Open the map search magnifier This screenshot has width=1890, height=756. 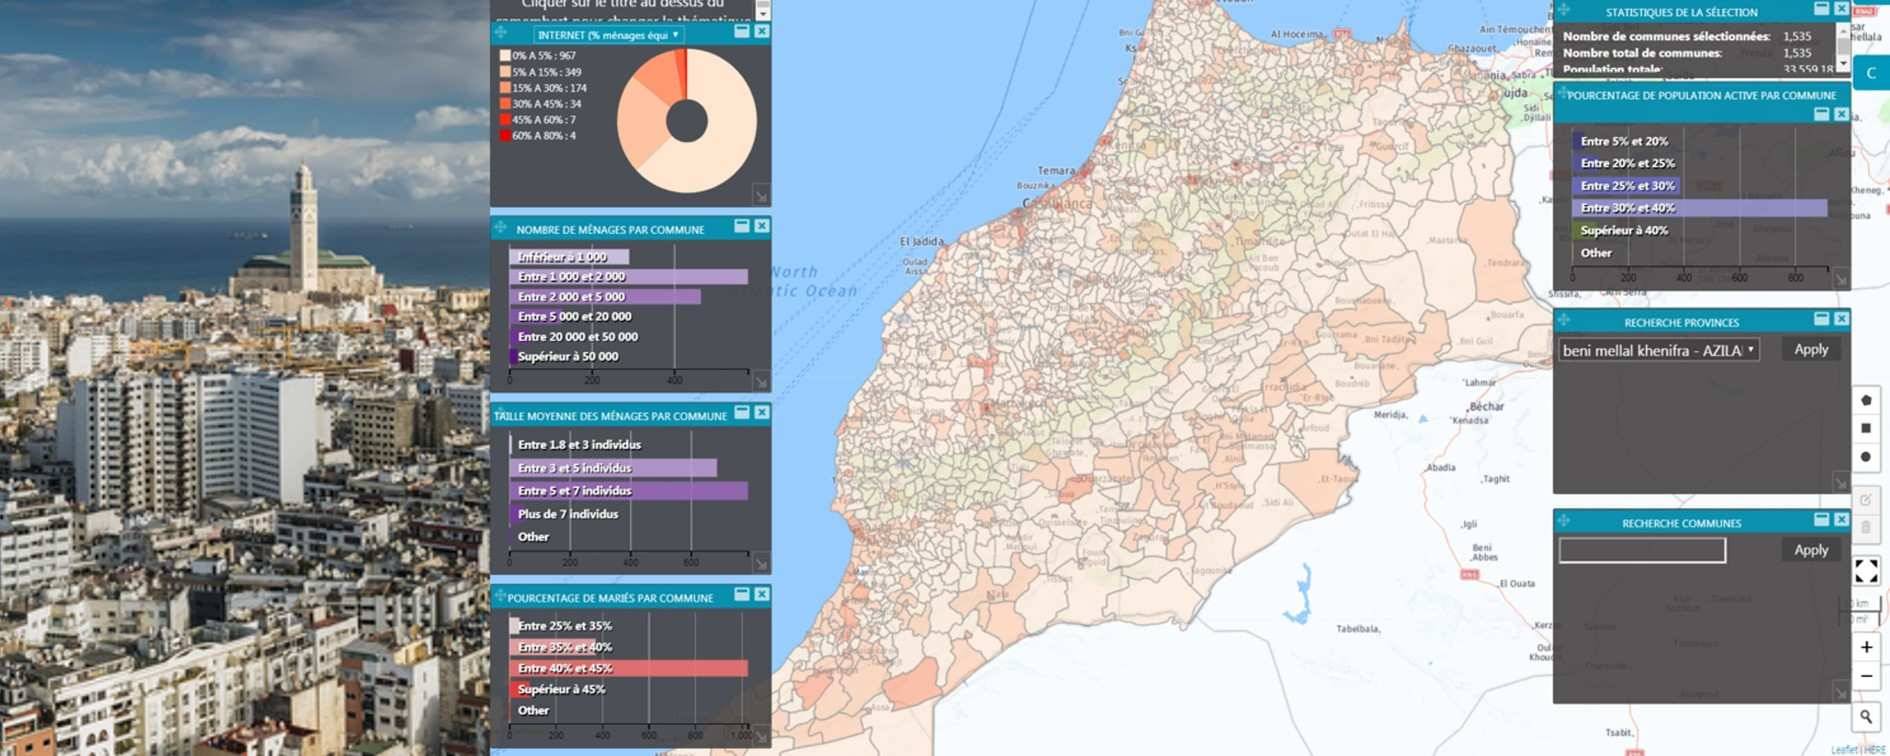(x=1866, y=716)
